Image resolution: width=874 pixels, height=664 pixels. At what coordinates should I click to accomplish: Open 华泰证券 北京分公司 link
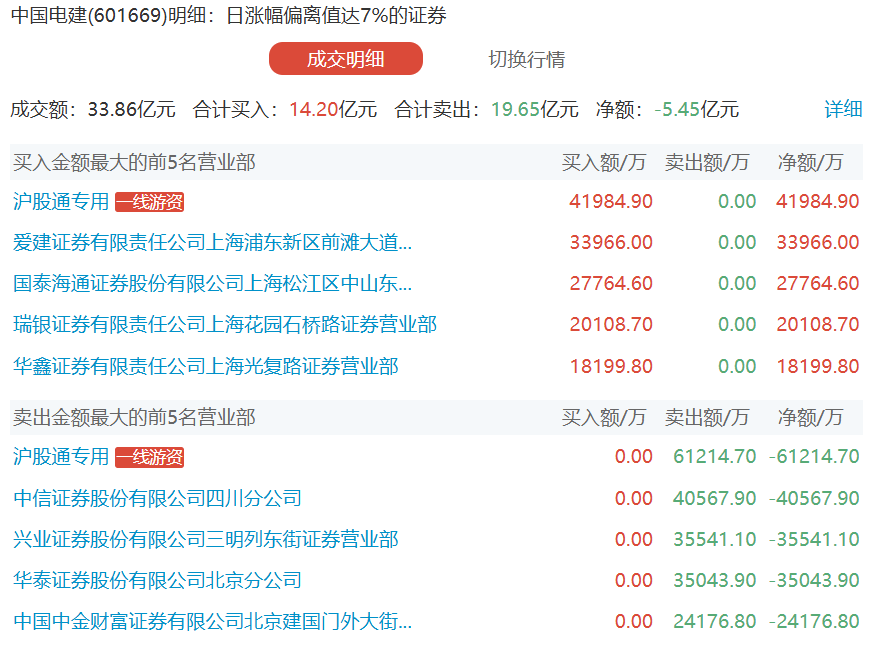(157, 580)
